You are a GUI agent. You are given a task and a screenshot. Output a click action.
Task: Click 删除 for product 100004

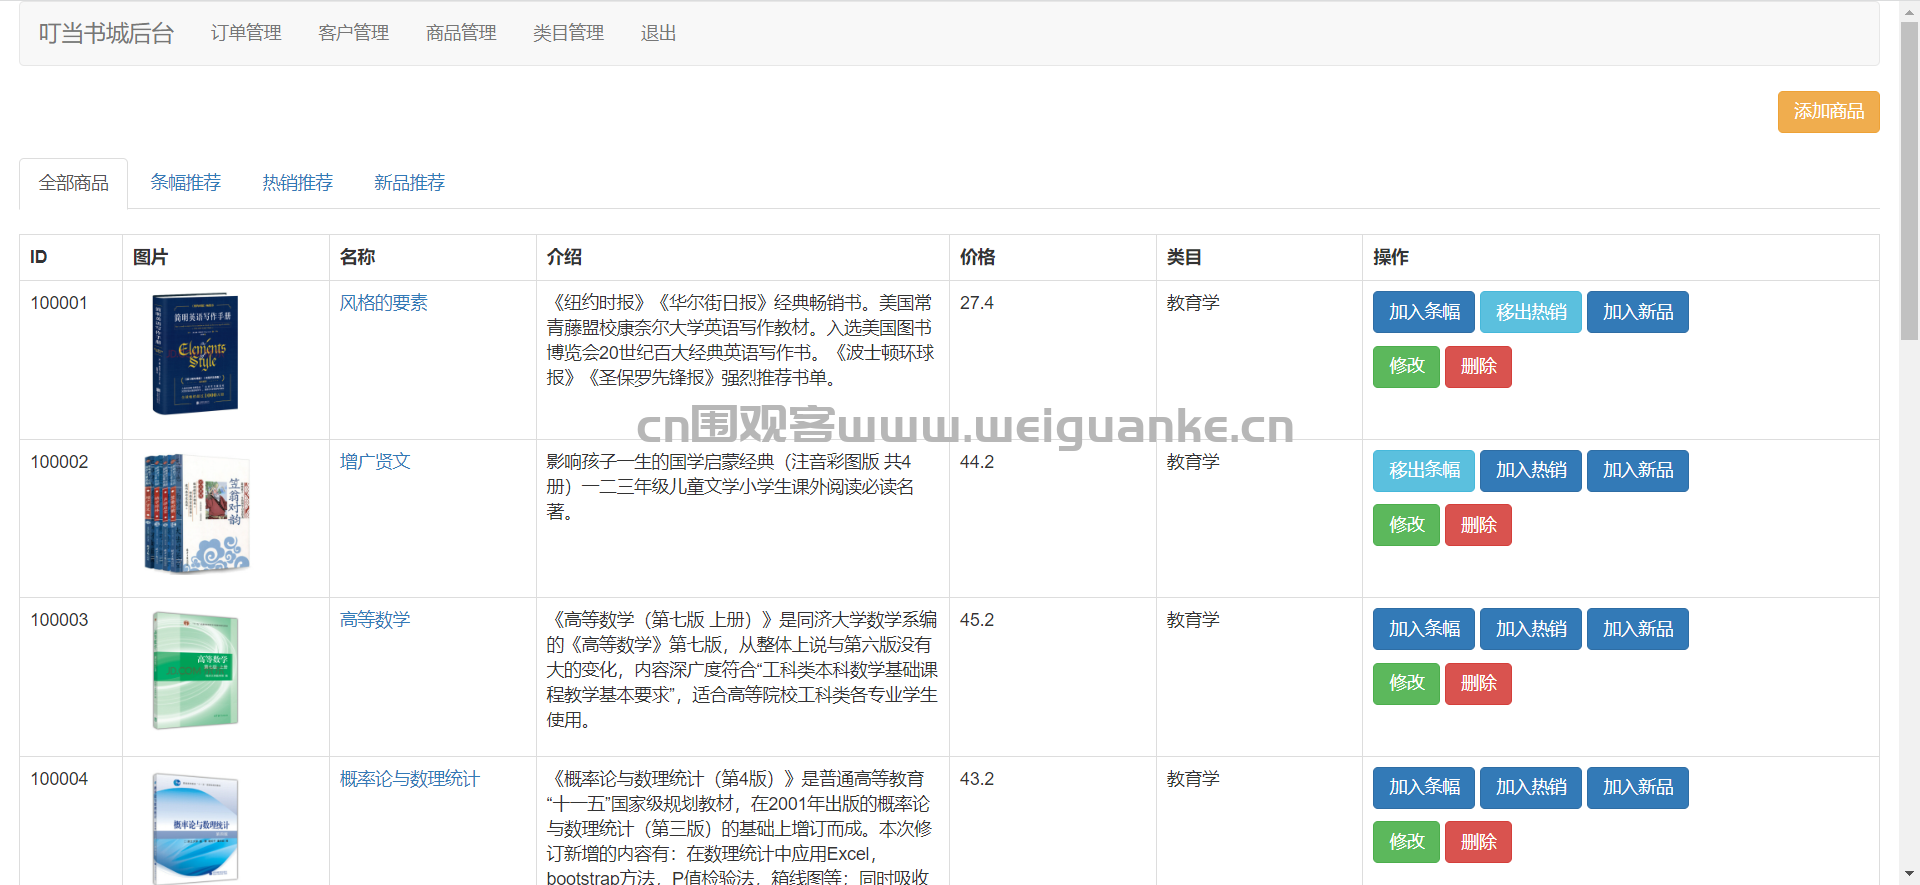[x=1478, y=842]
